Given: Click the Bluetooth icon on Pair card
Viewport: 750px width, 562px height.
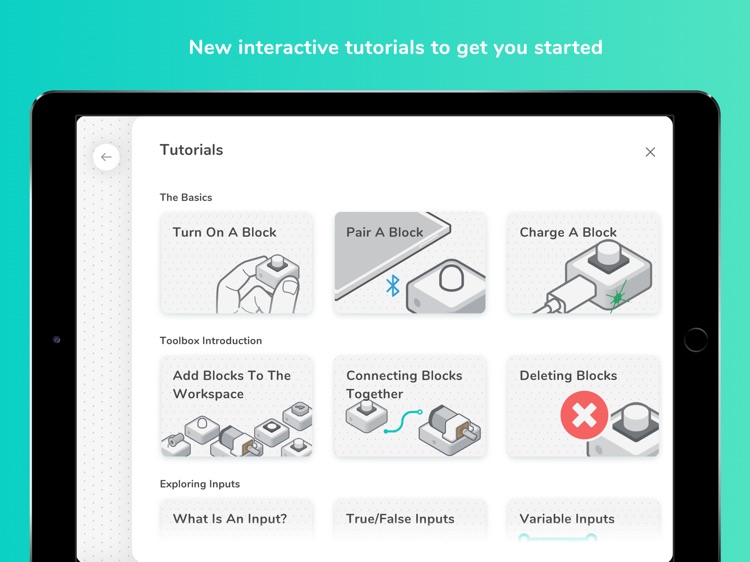Looking at the screenshot, I should (x=393, y=286).
